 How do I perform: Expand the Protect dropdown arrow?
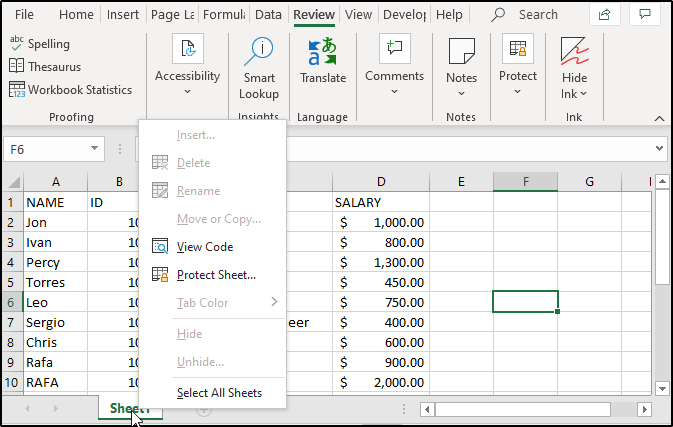tap(518, 91)
